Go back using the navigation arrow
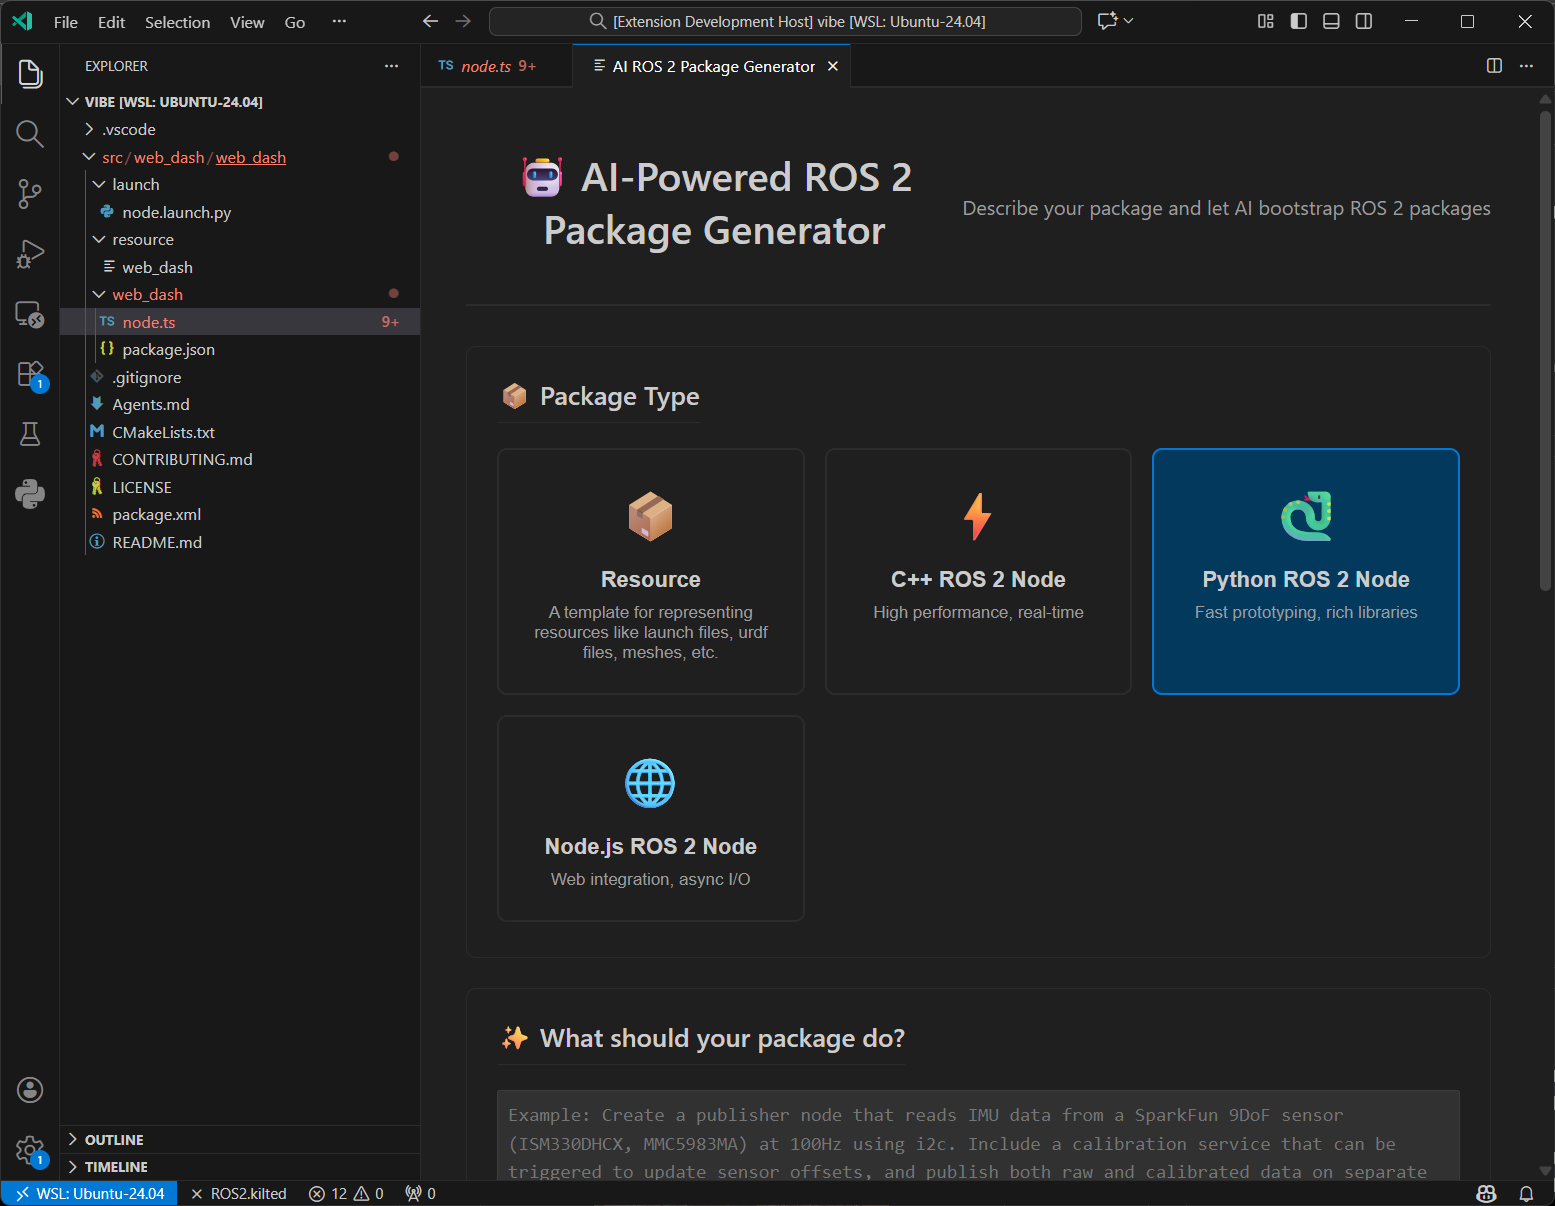This screenshot has width=1555, height=1206. point(430,21)
